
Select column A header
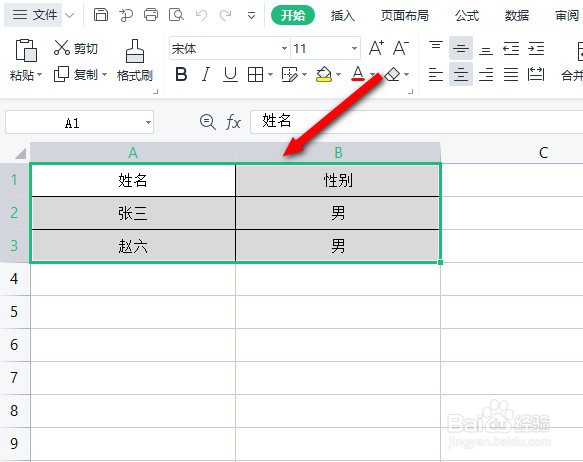[133, 152]
